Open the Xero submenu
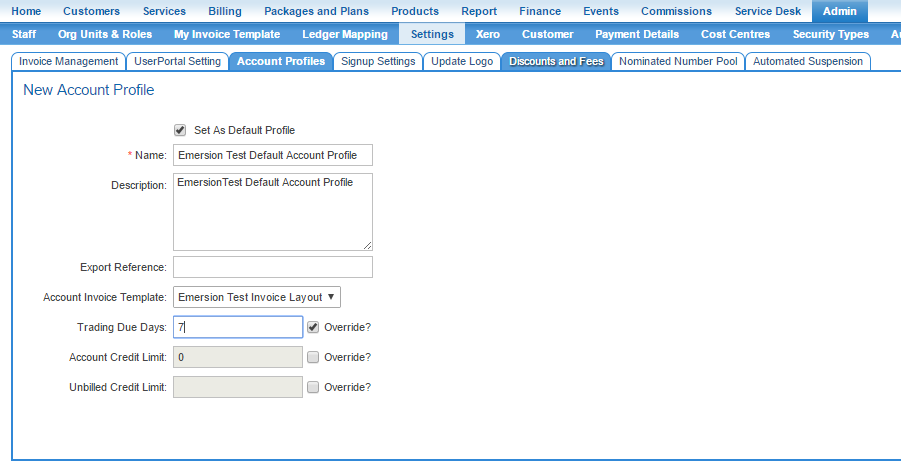901x465 pixels. point(488,34)
